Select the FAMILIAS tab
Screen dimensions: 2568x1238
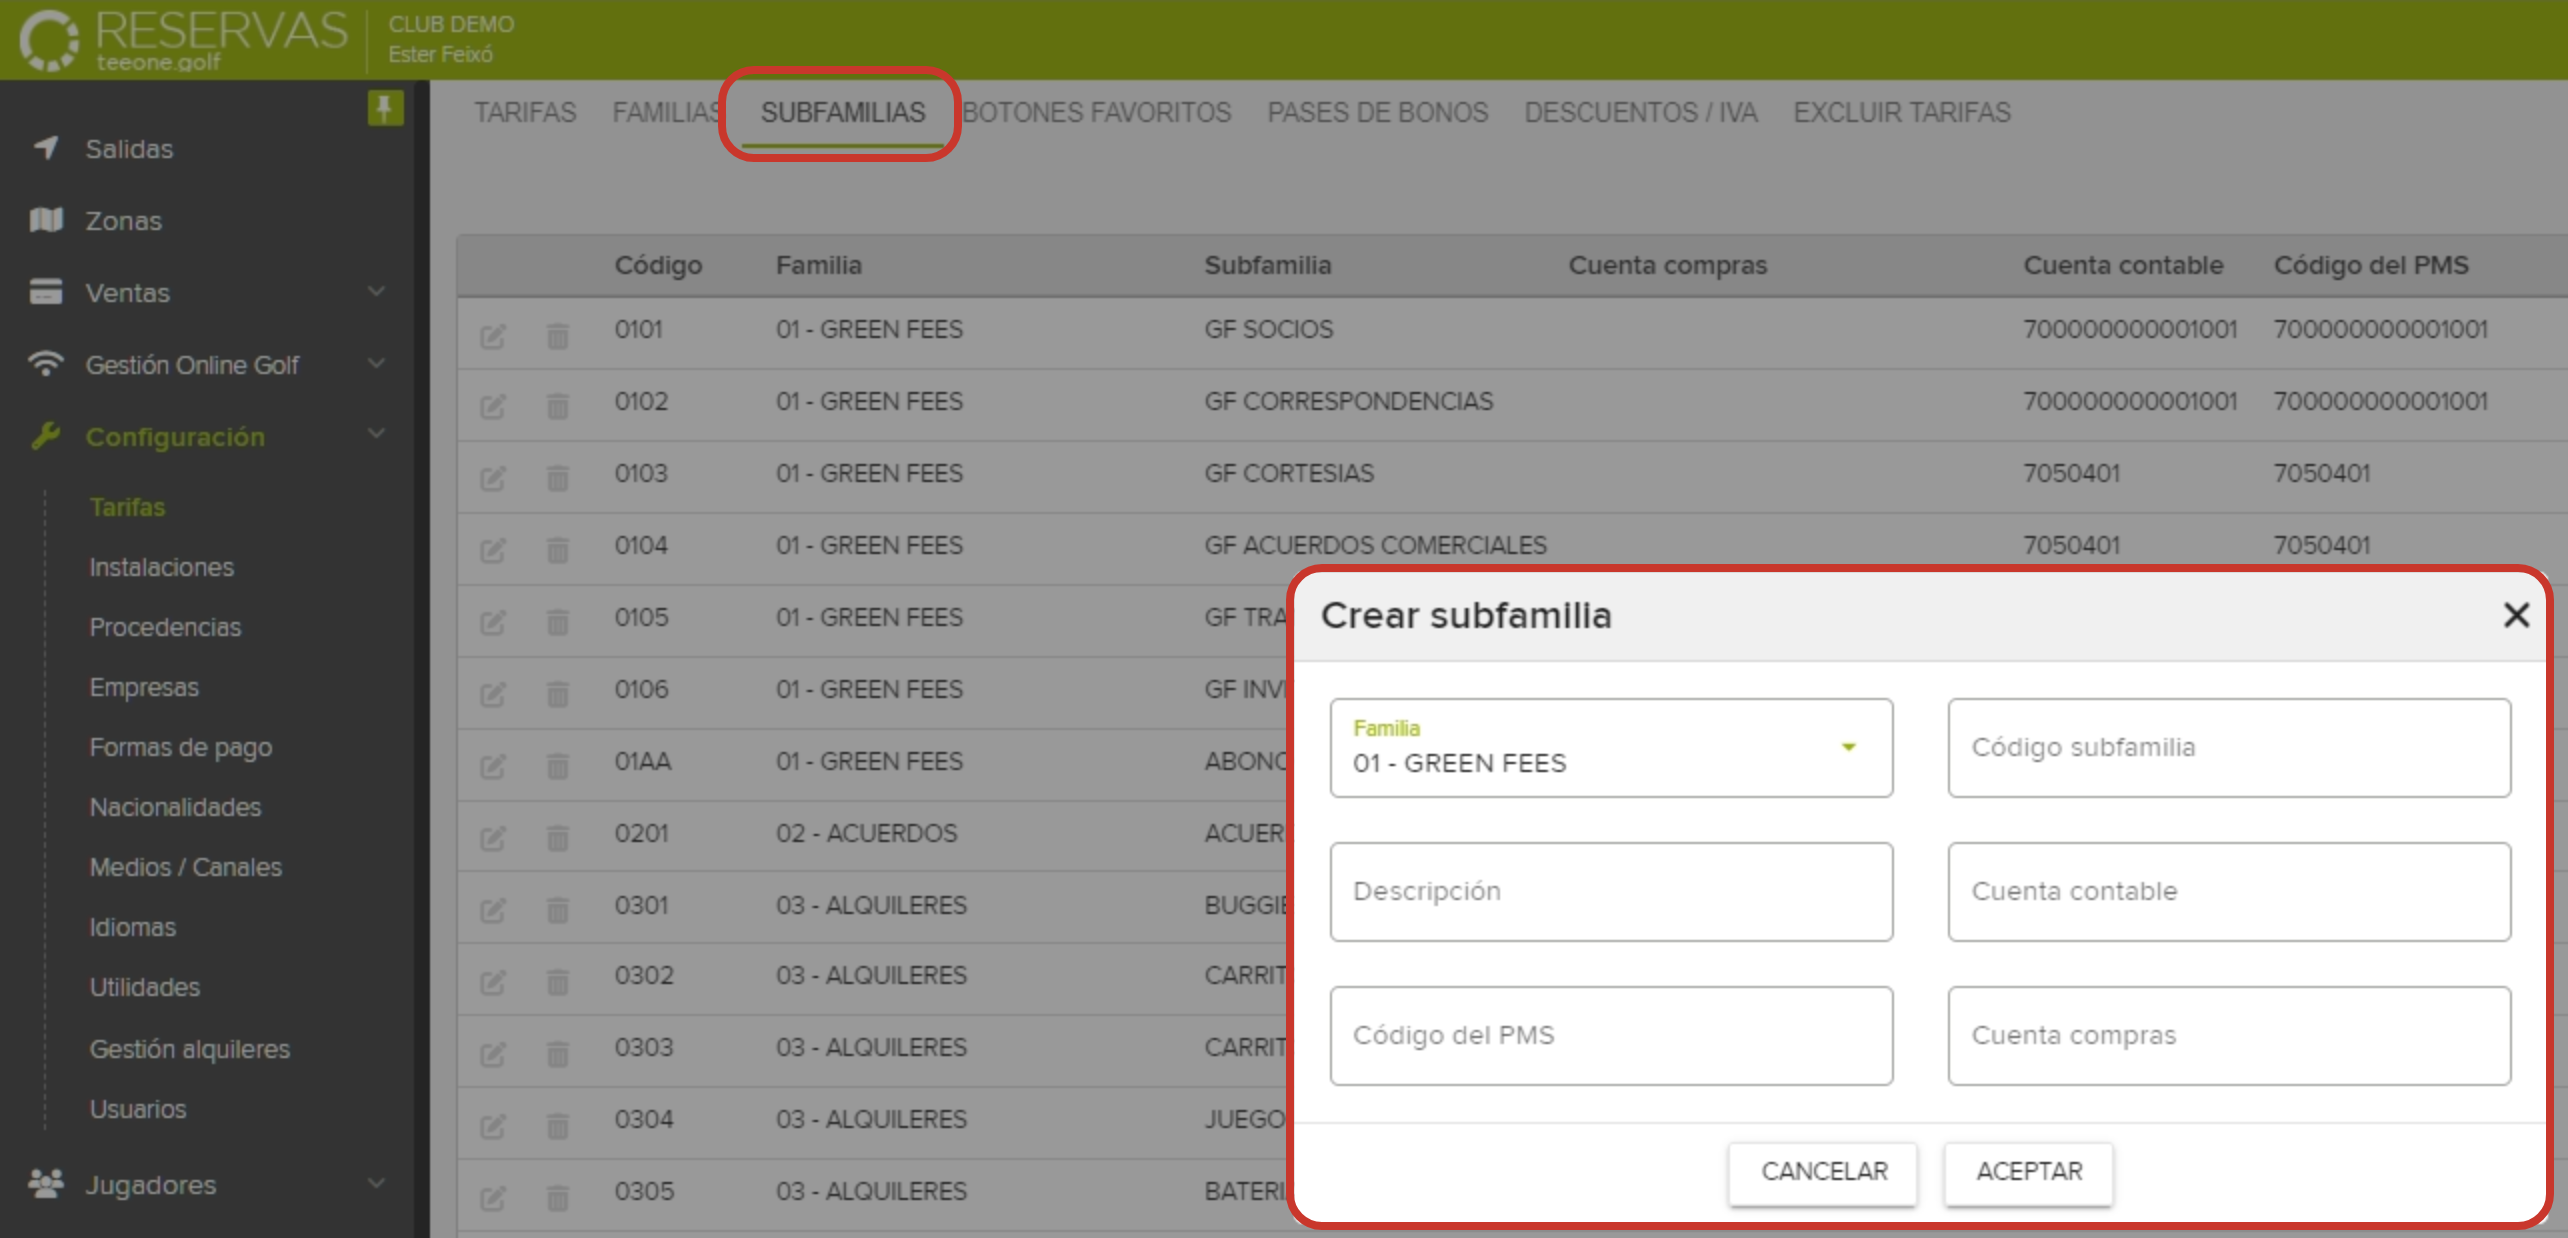click(665, 113)
